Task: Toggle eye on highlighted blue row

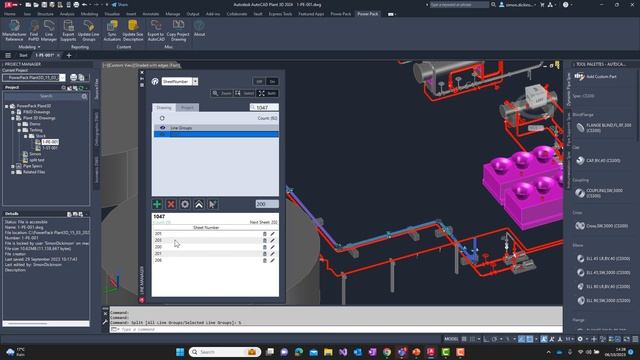Action: pyautogui.click(x=162, y=134)
